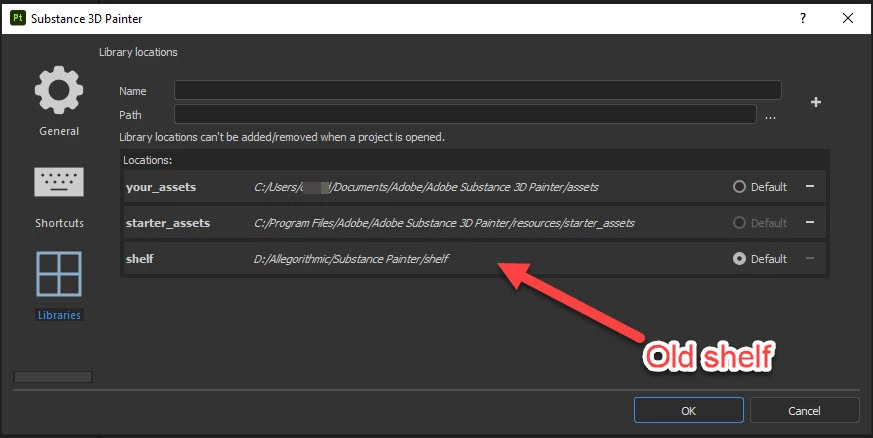Click the starter_assets Program Files path text

(444, 223)
